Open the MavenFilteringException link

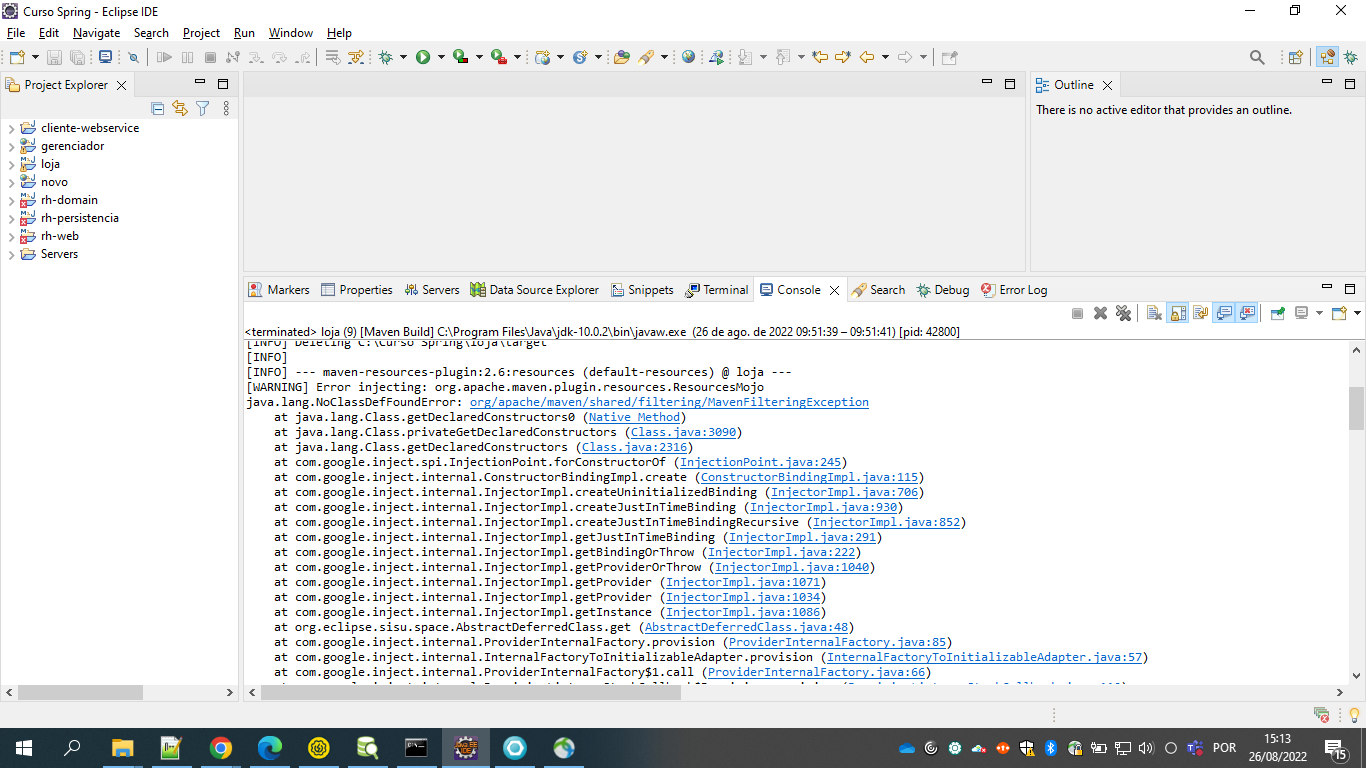(x=669, y=402)
